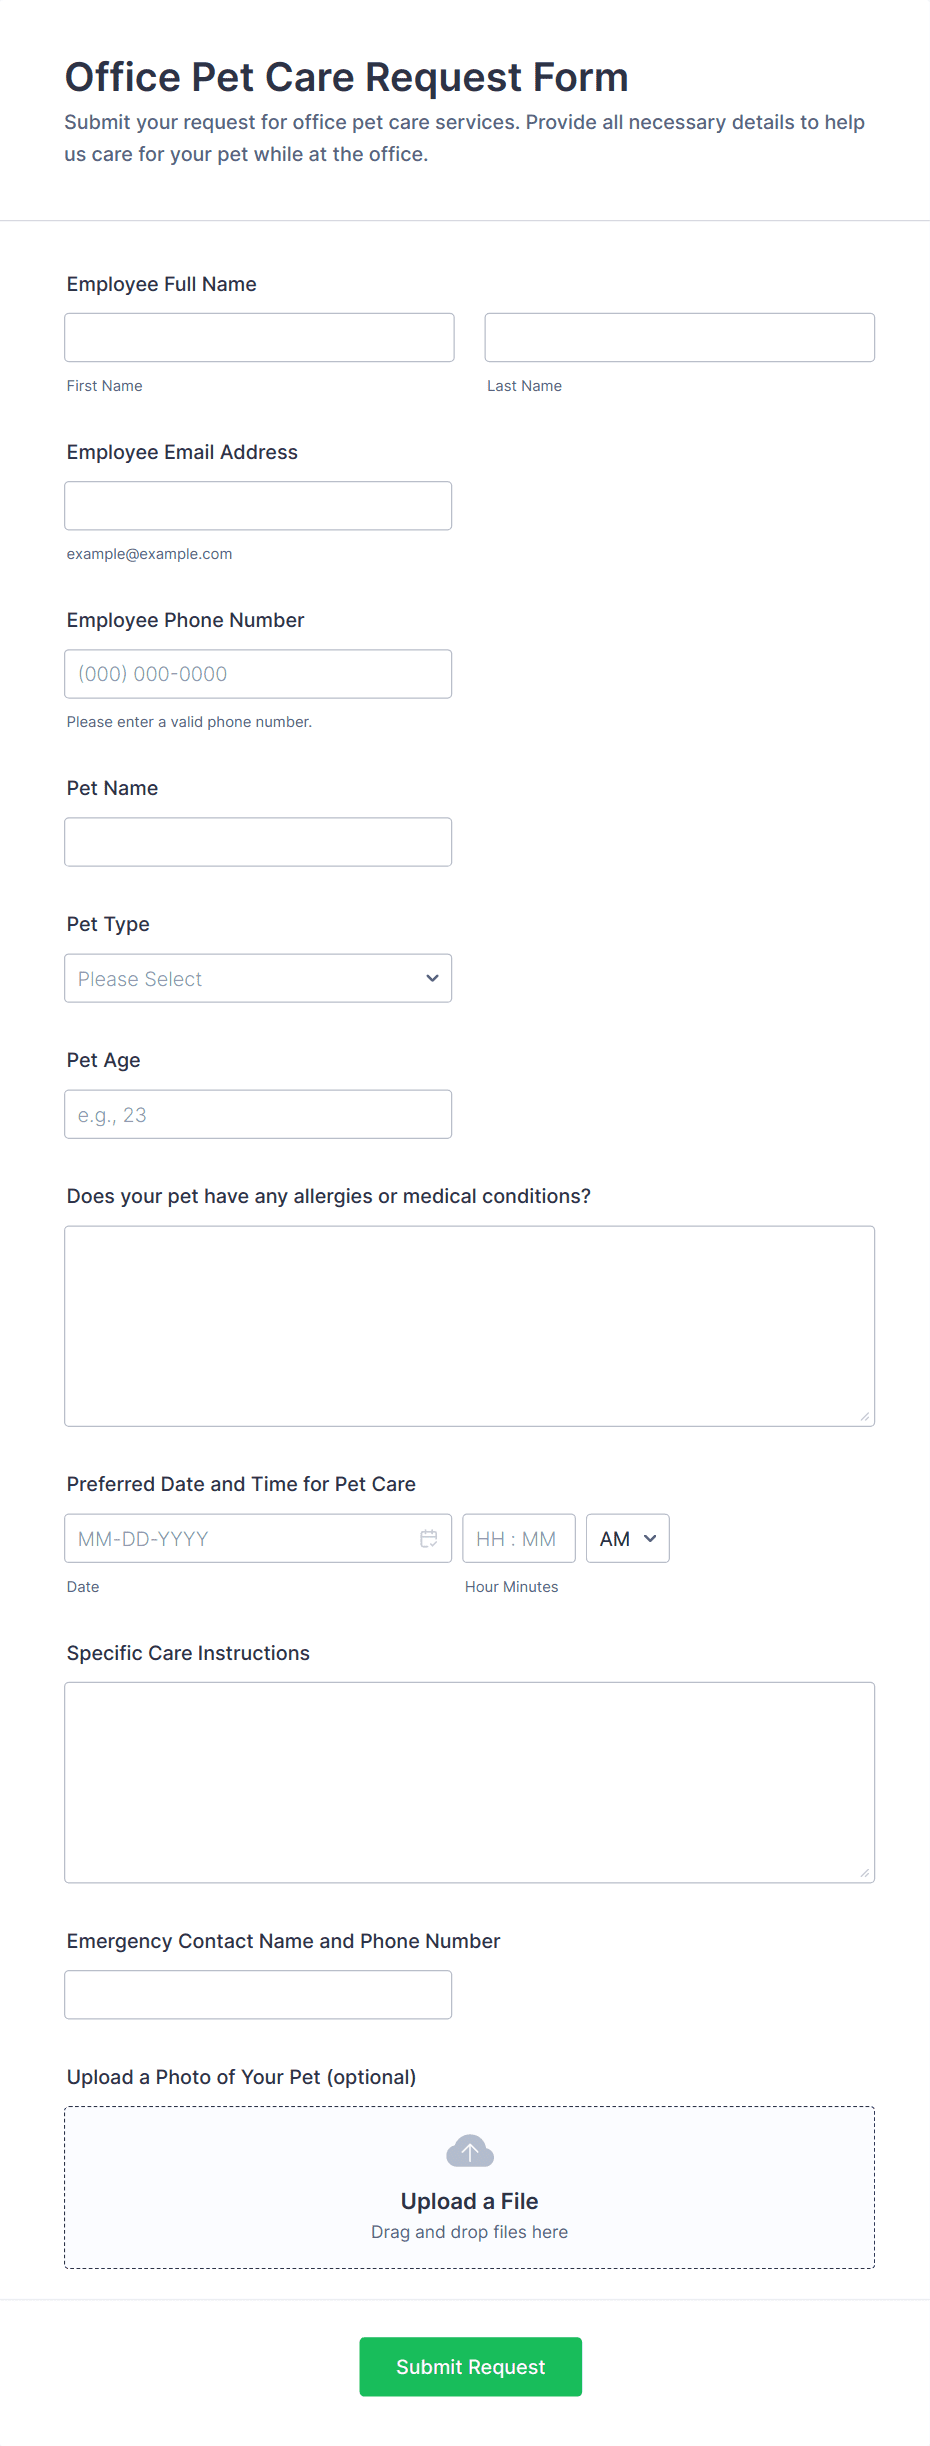Click the calendar icon in Date field

coord(429,1538)
